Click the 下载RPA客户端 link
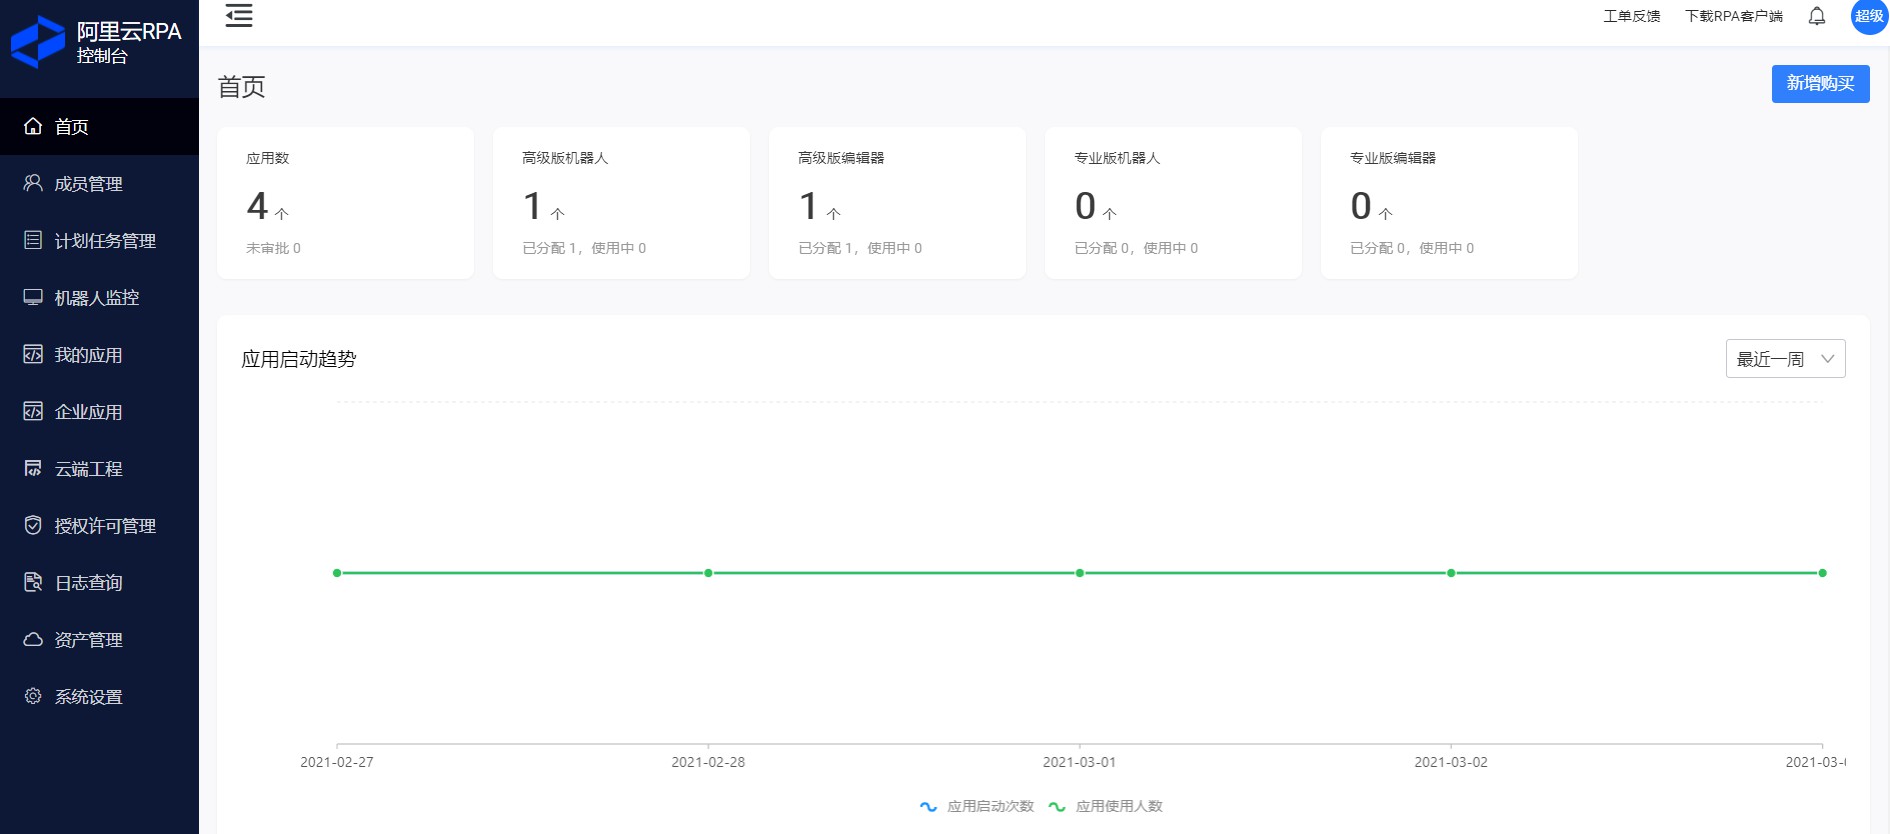 pos(1733,16)
